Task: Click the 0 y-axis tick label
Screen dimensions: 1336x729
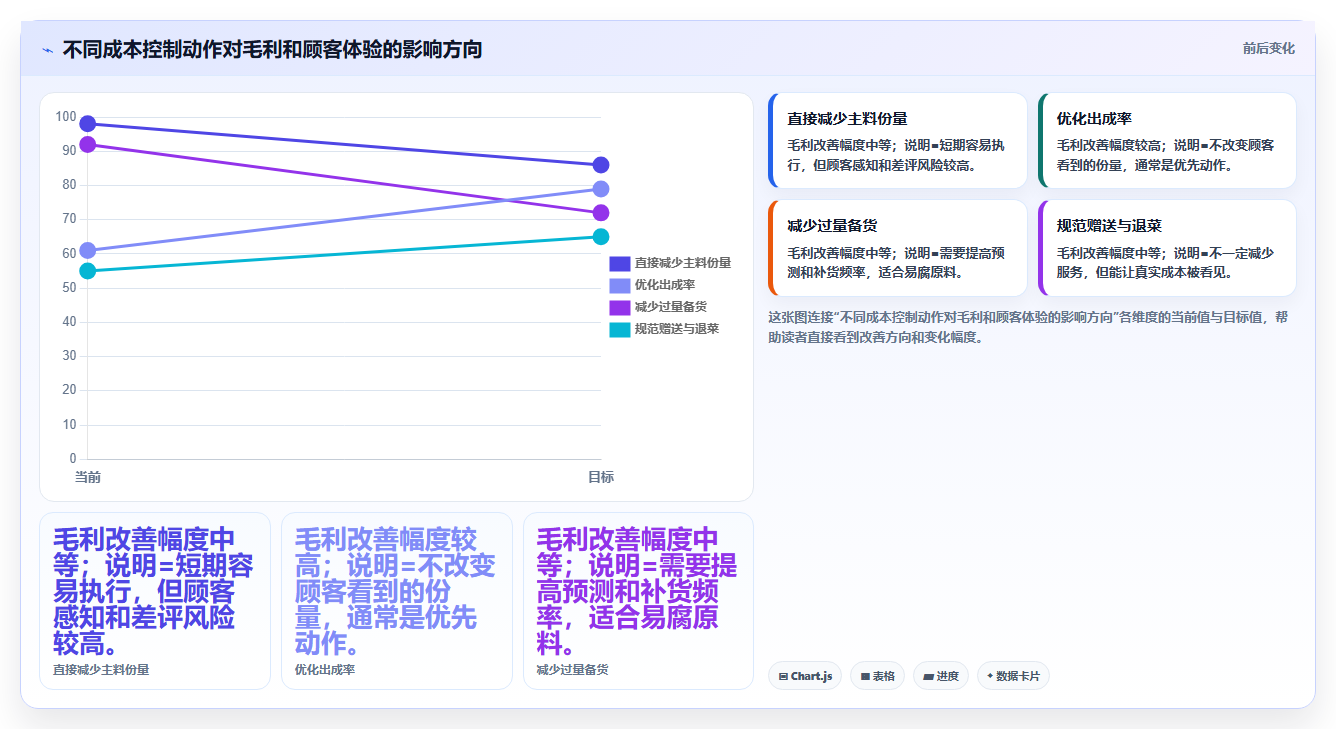Action: (x=73, y=459)
